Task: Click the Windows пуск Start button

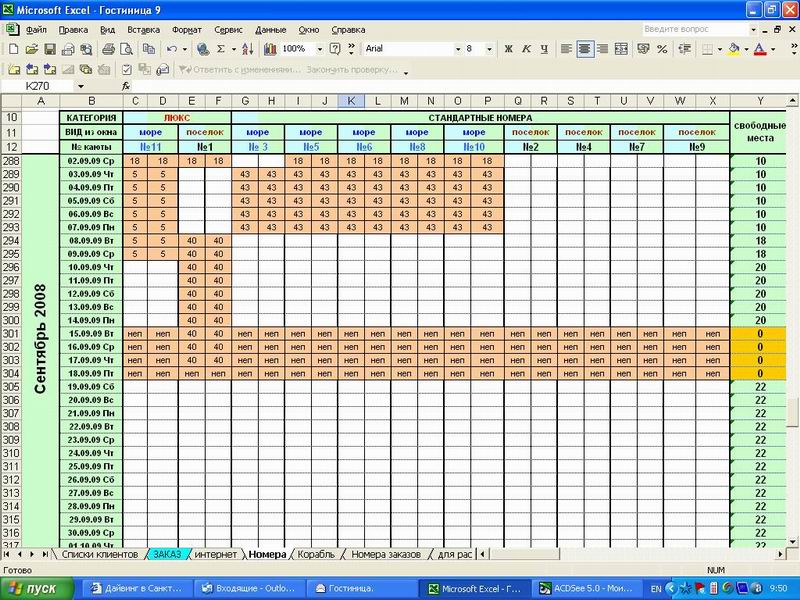Action: coord(36,587)
